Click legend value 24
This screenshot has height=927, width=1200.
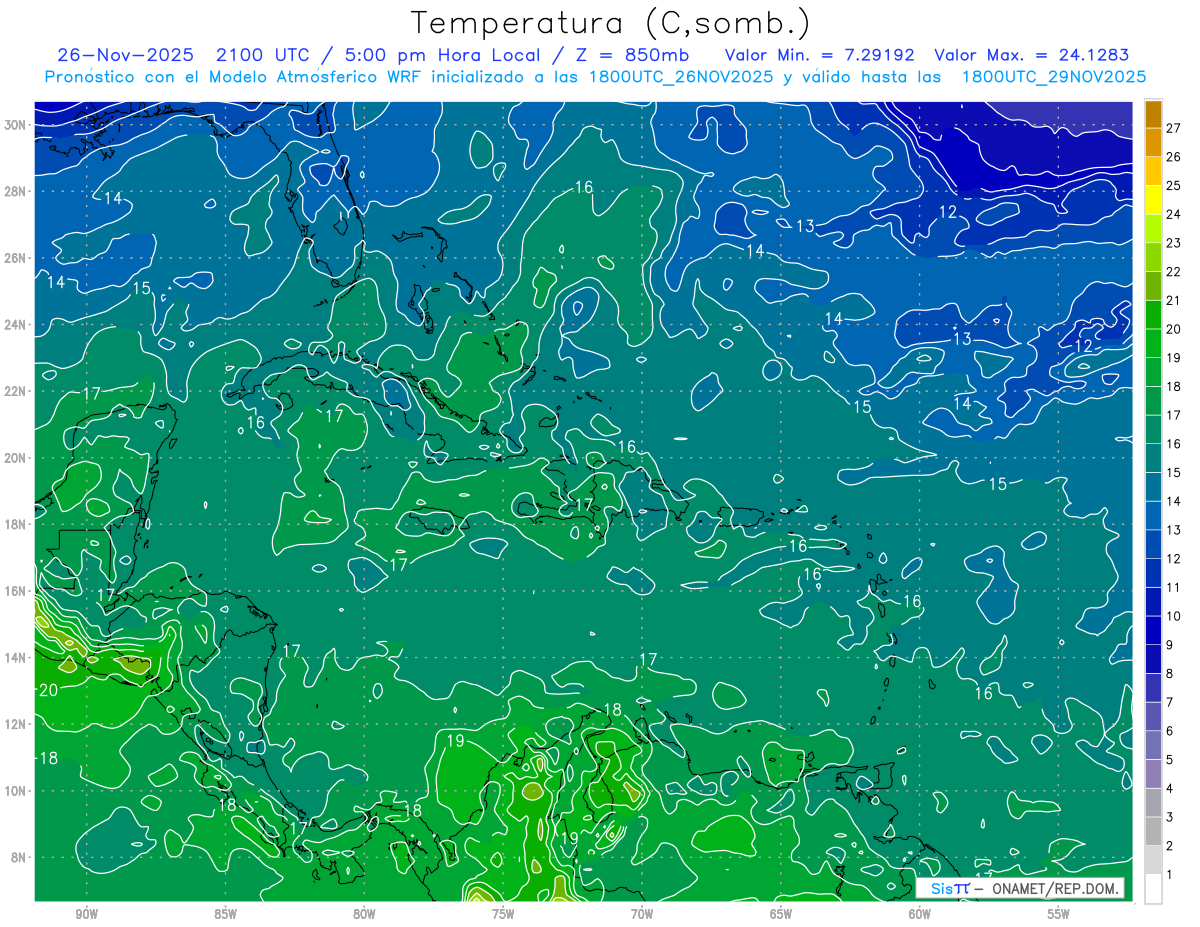pos(1173,214)
